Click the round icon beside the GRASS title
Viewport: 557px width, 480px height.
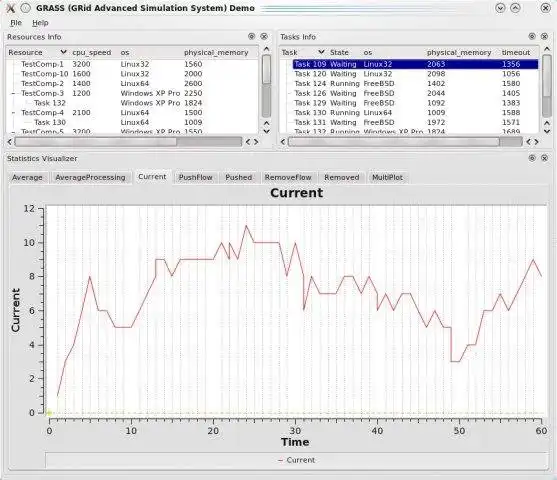pos(25,8)
